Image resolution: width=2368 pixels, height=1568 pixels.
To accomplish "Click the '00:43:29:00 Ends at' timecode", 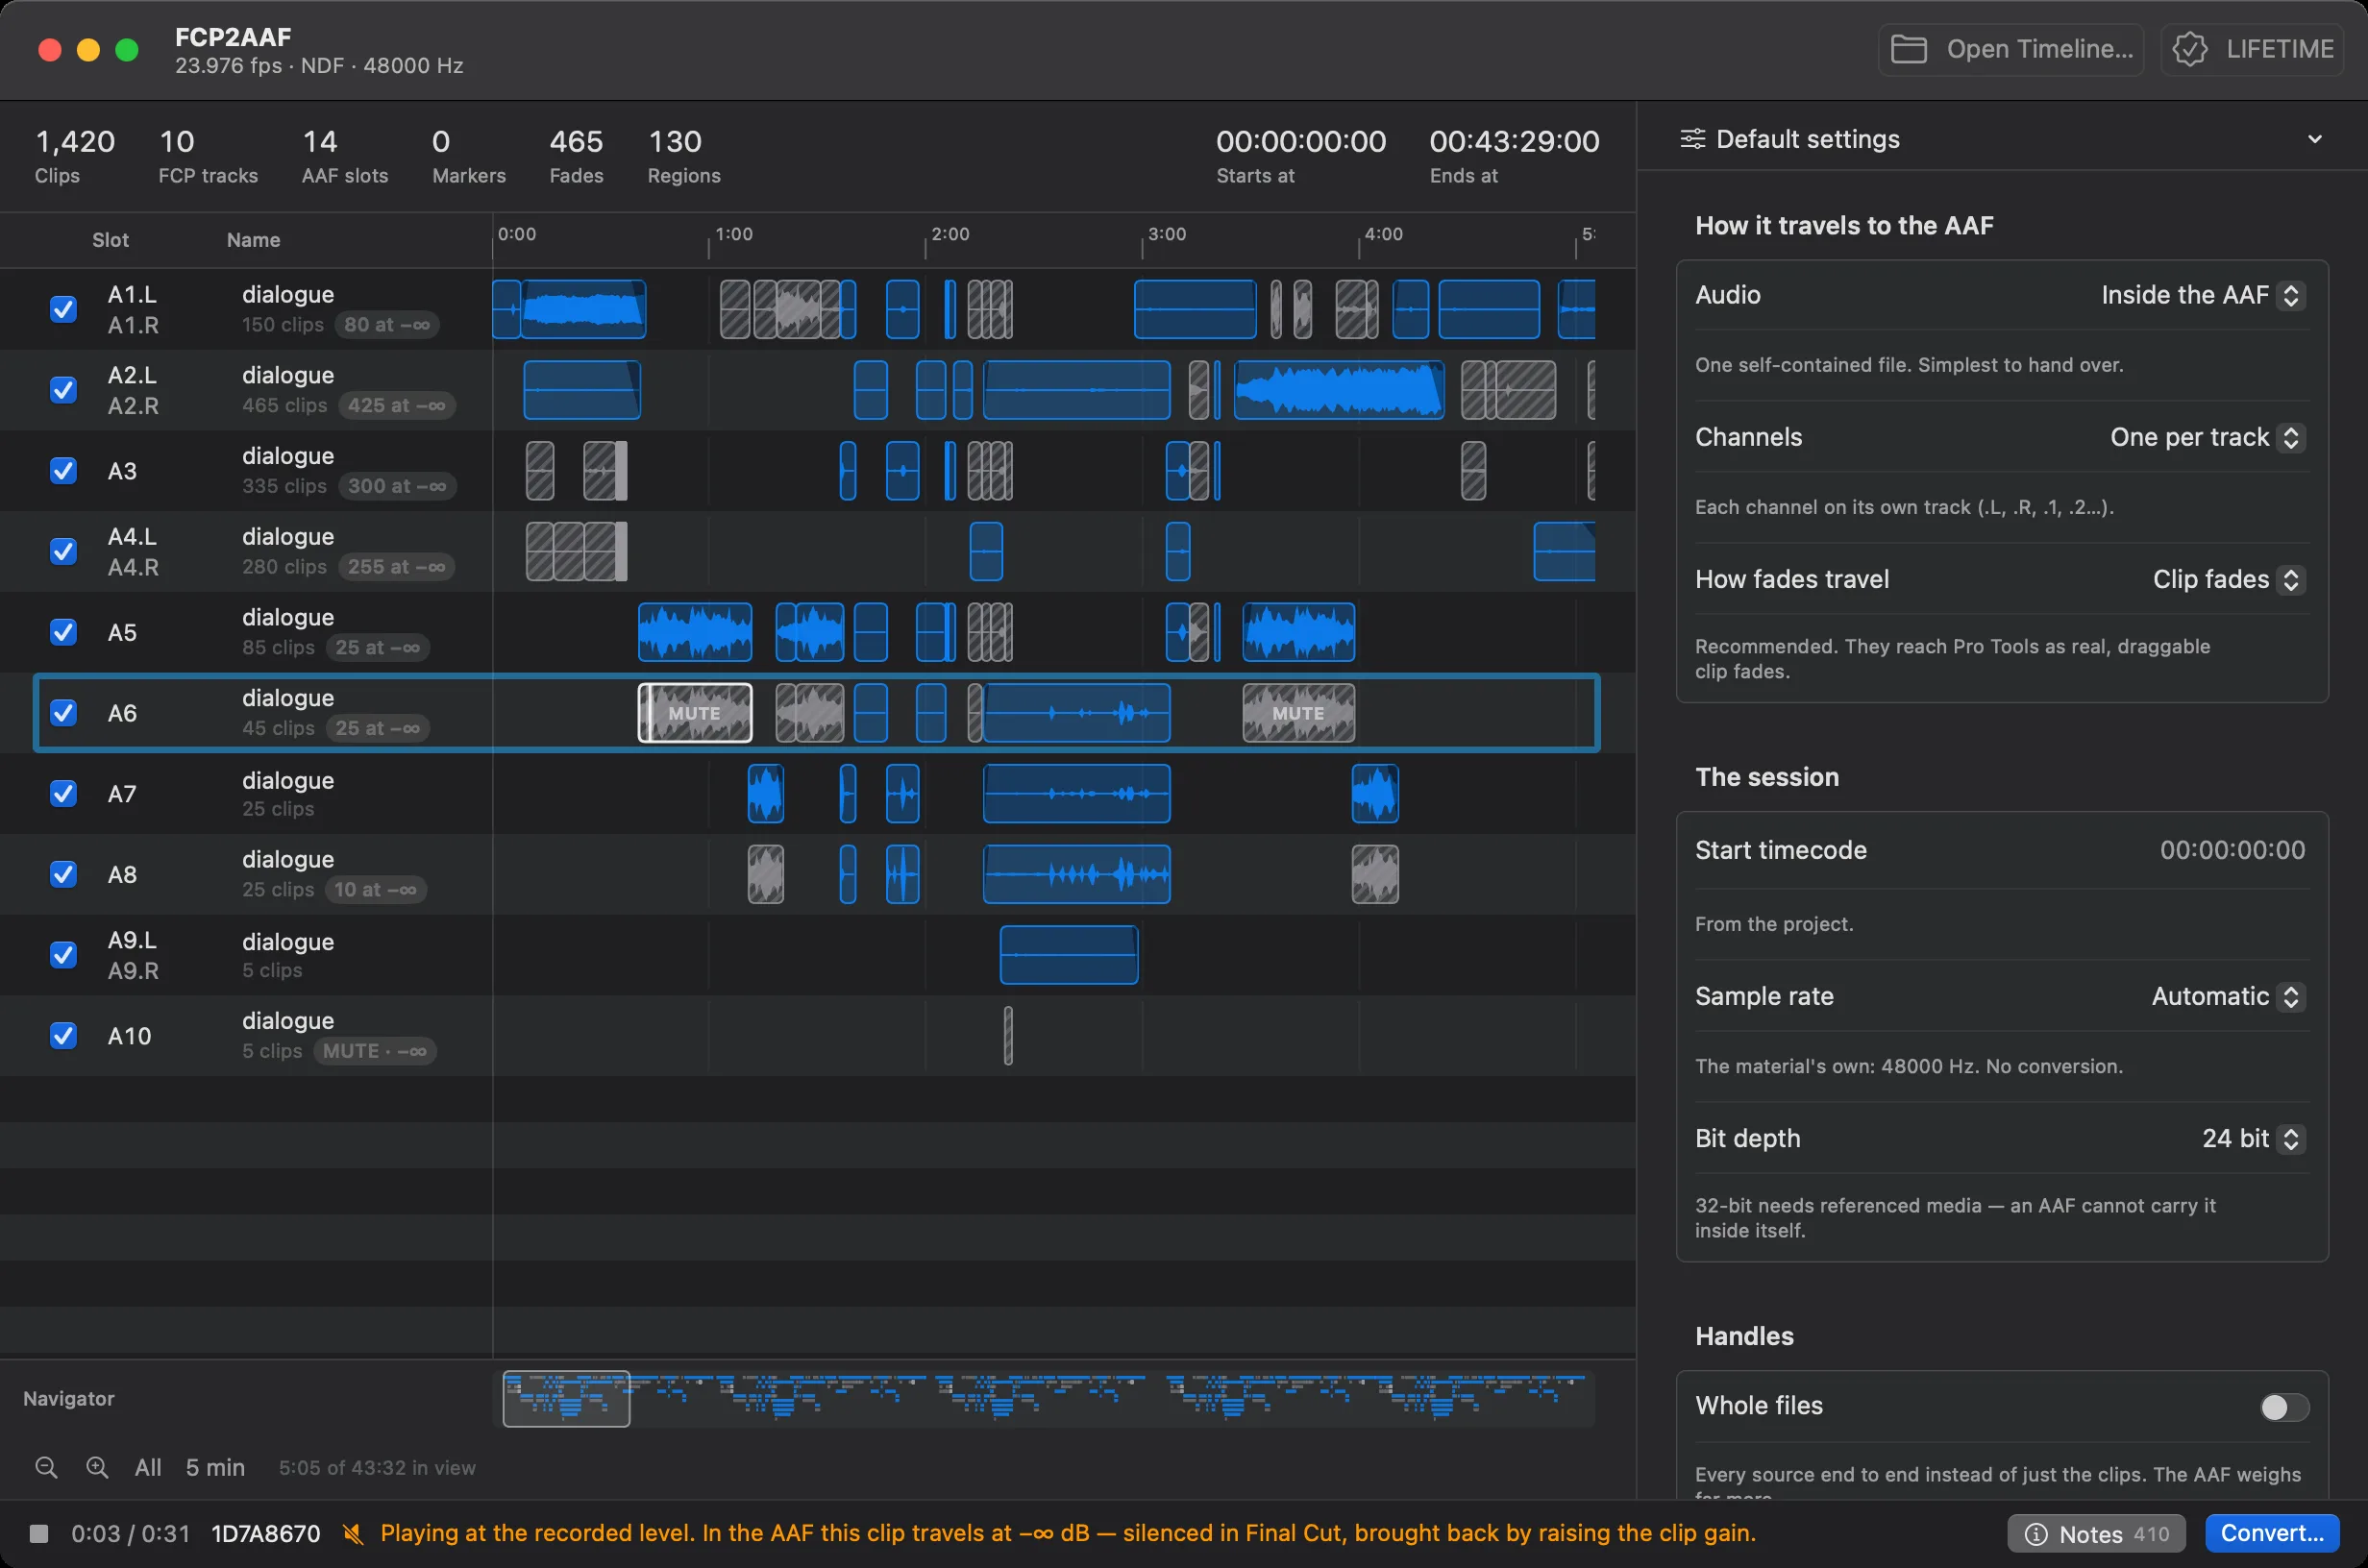I will coord(1514,156).
